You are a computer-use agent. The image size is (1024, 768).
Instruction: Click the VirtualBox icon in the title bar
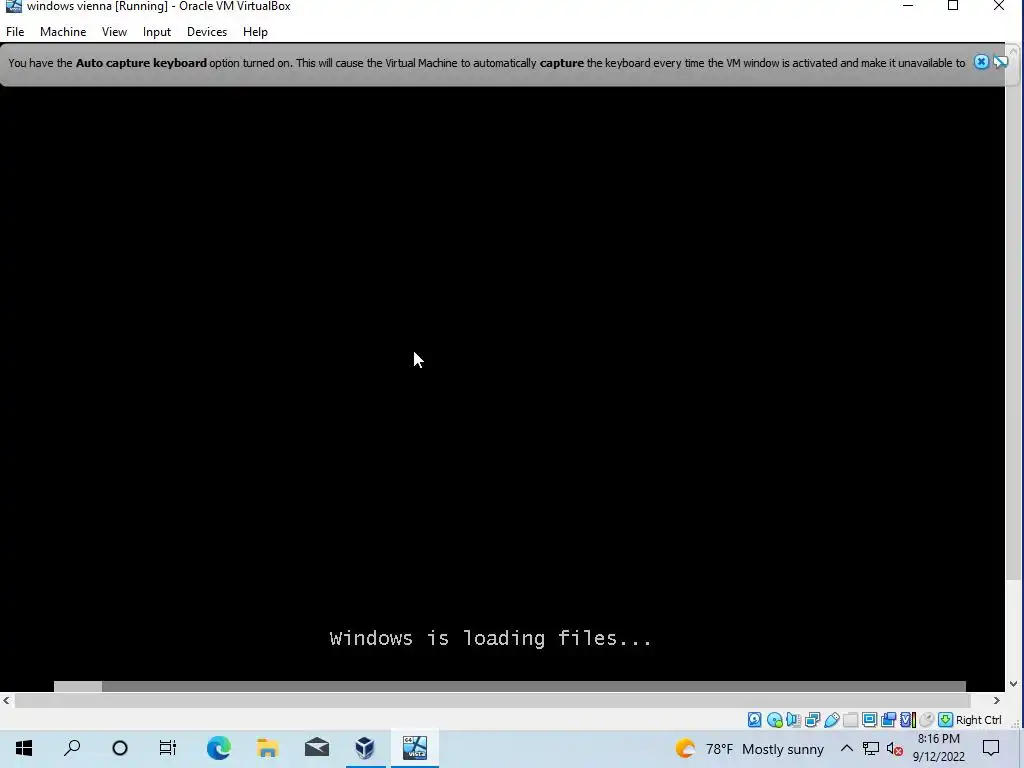[x=13, y=6]
